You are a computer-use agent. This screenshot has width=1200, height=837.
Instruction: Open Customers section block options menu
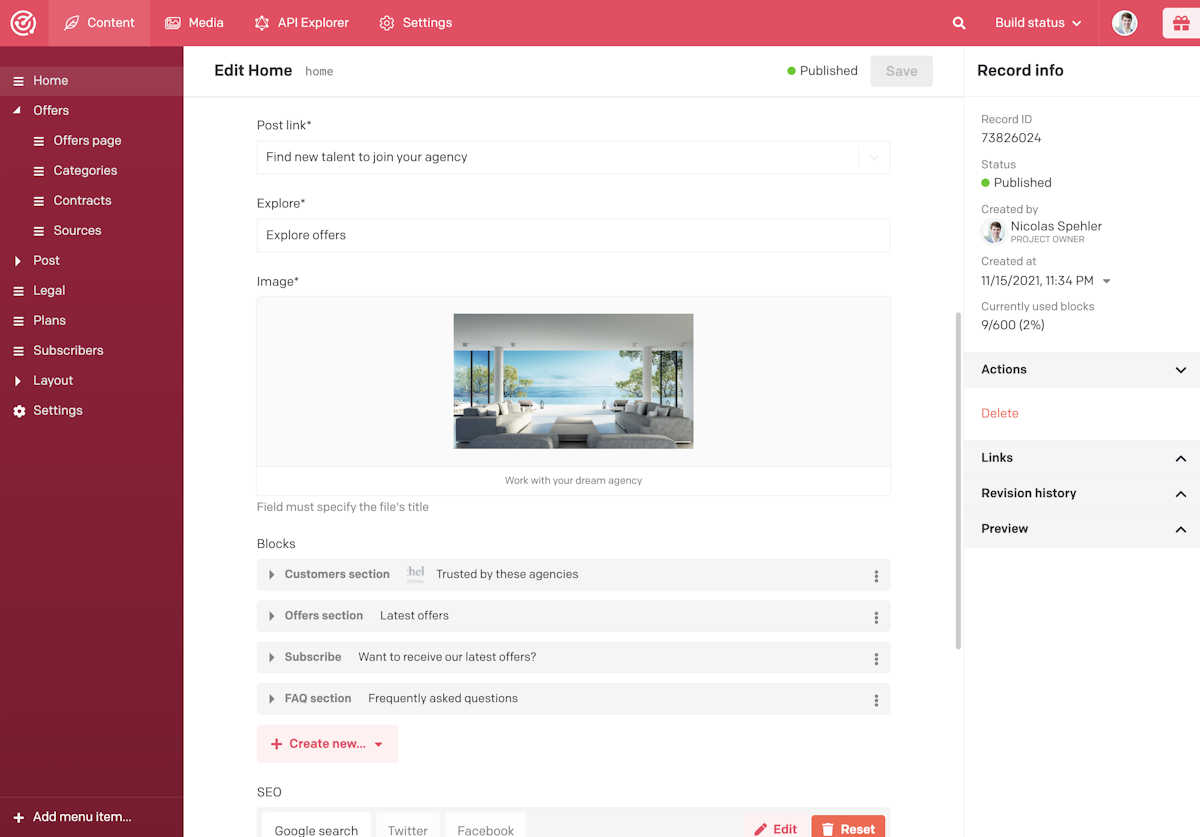coord(876,575)
